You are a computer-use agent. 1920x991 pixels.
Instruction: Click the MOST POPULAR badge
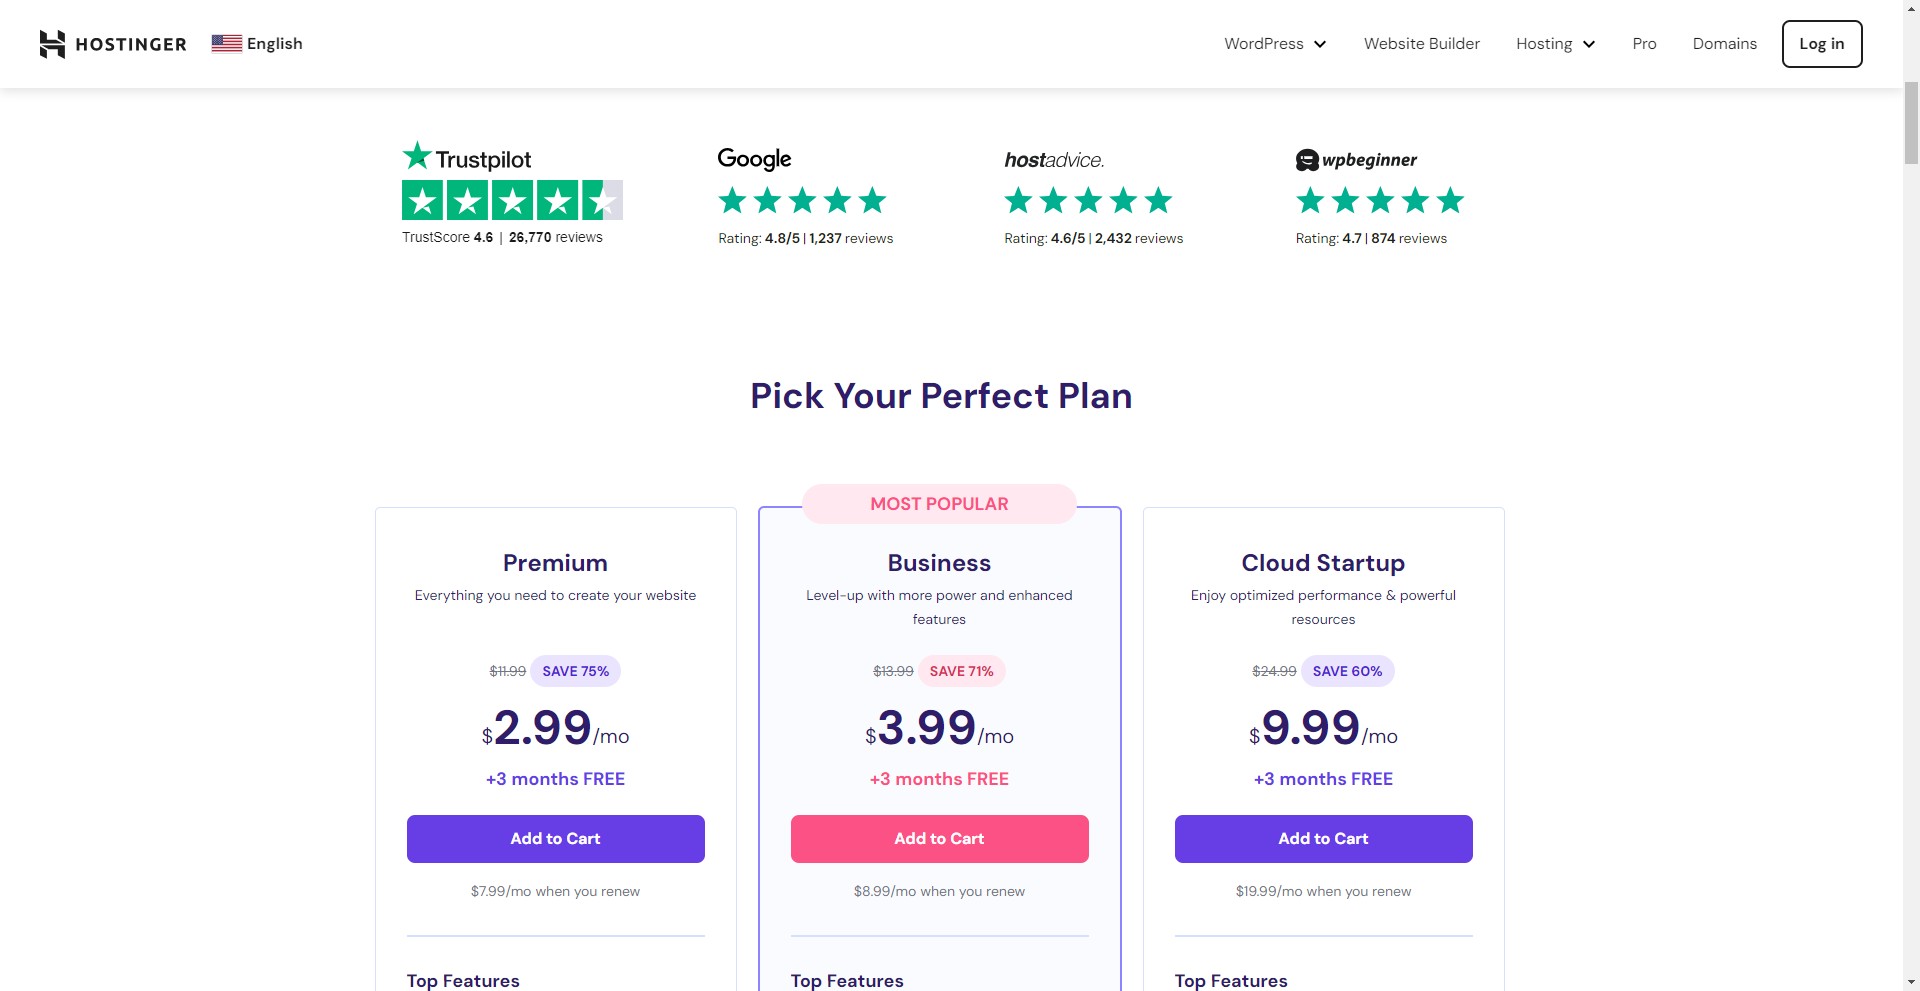click(939, 504)
